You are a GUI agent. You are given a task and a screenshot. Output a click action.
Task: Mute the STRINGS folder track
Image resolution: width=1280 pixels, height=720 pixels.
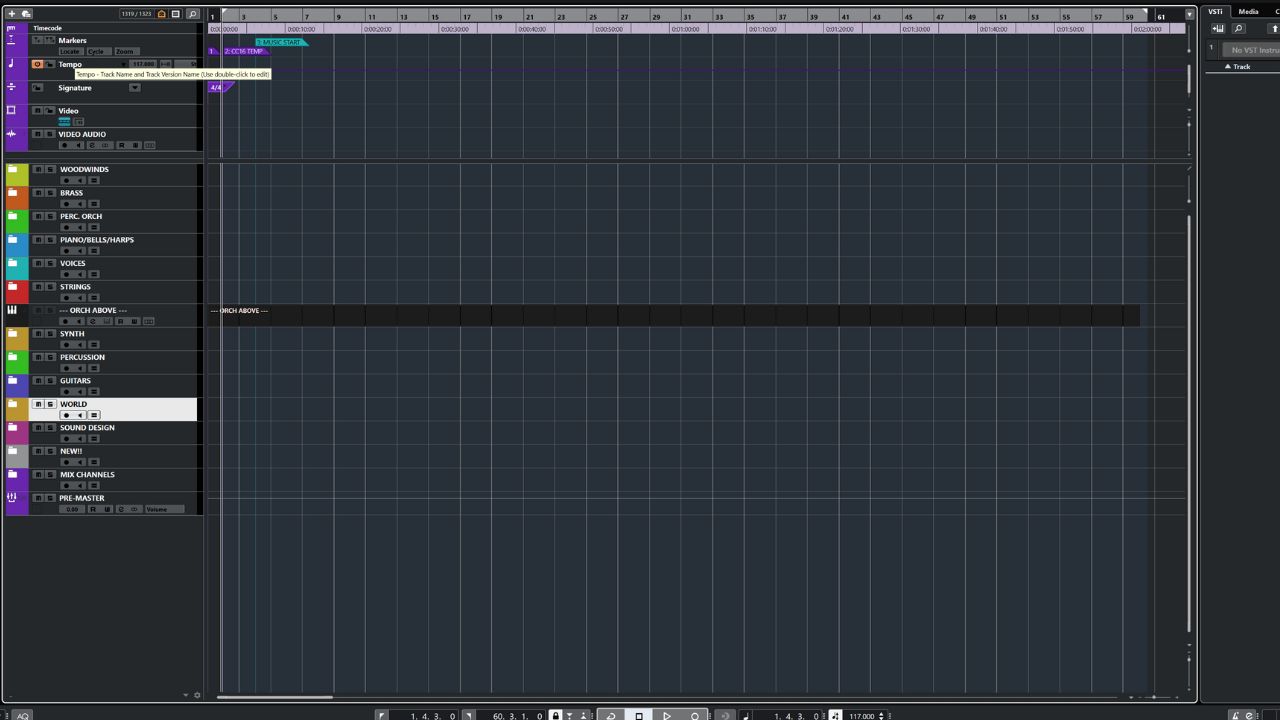pyautogui.click(x=38, y=287)
